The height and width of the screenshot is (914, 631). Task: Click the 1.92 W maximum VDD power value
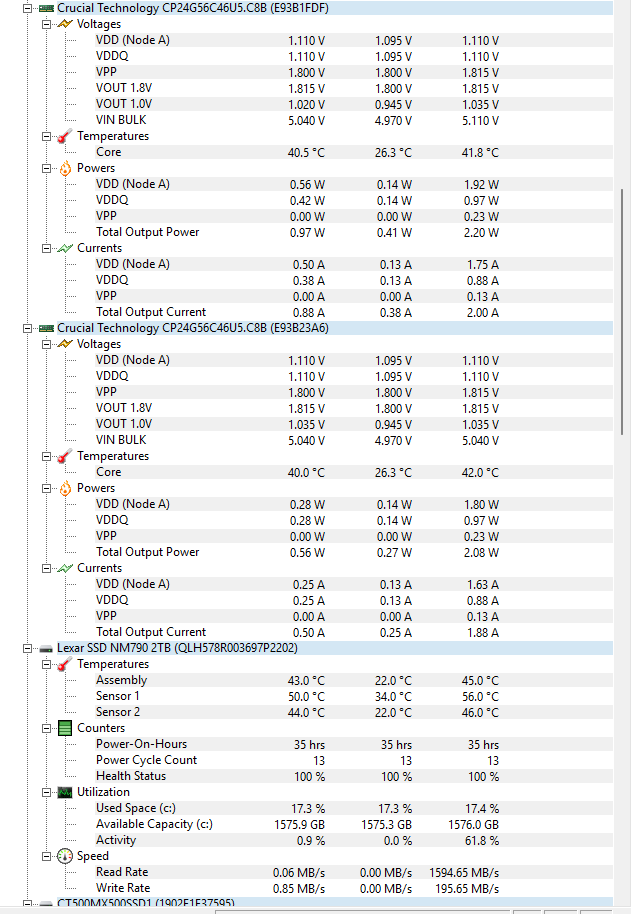tap(481, 185)
